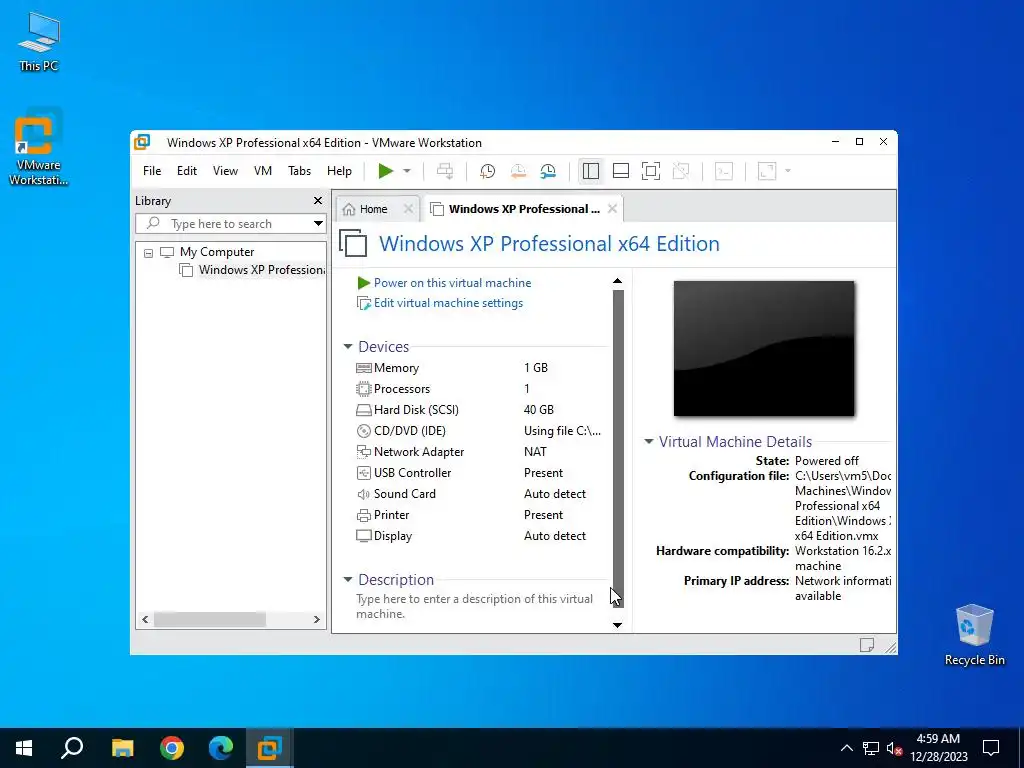Collapse Virtual Machine Details section
This screenshot has height=768, width=1024.
tap(648, 442)
